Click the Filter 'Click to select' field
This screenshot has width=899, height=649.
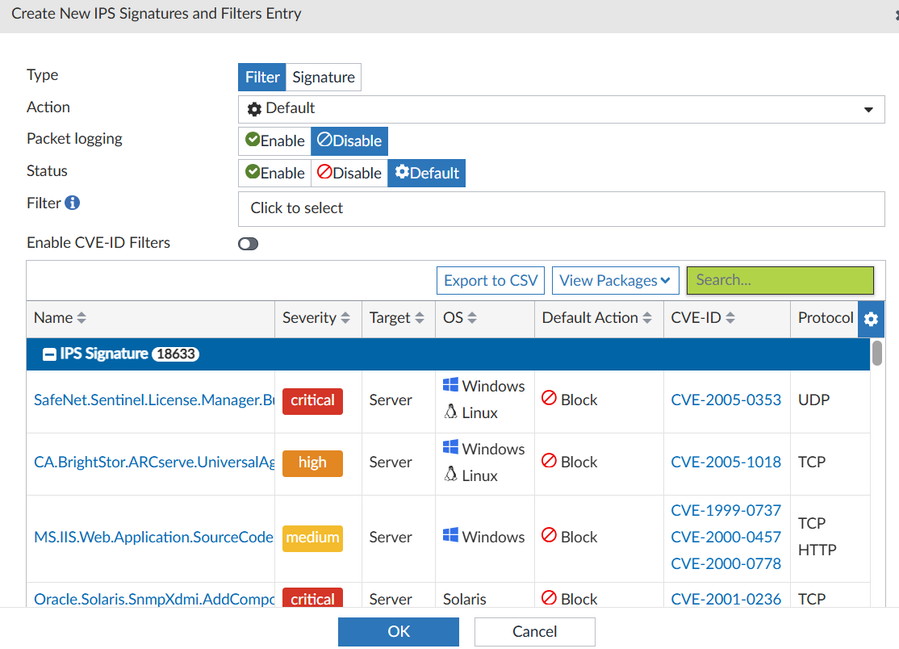(561, 209)
